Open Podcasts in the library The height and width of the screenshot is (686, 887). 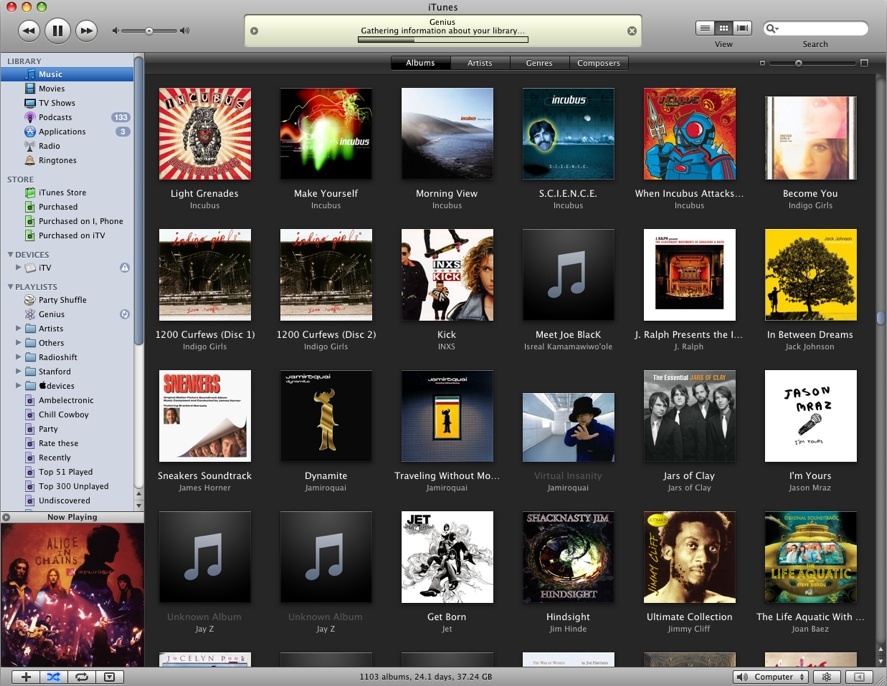click(67, 117)
